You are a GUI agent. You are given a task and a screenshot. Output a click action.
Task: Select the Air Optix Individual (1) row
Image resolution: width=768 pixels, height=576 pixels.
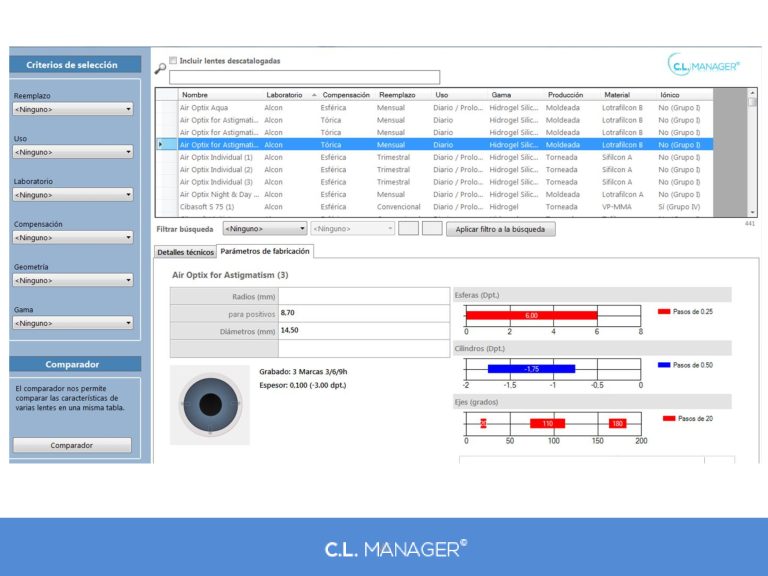pyautogui.click(x=434, y=157)
